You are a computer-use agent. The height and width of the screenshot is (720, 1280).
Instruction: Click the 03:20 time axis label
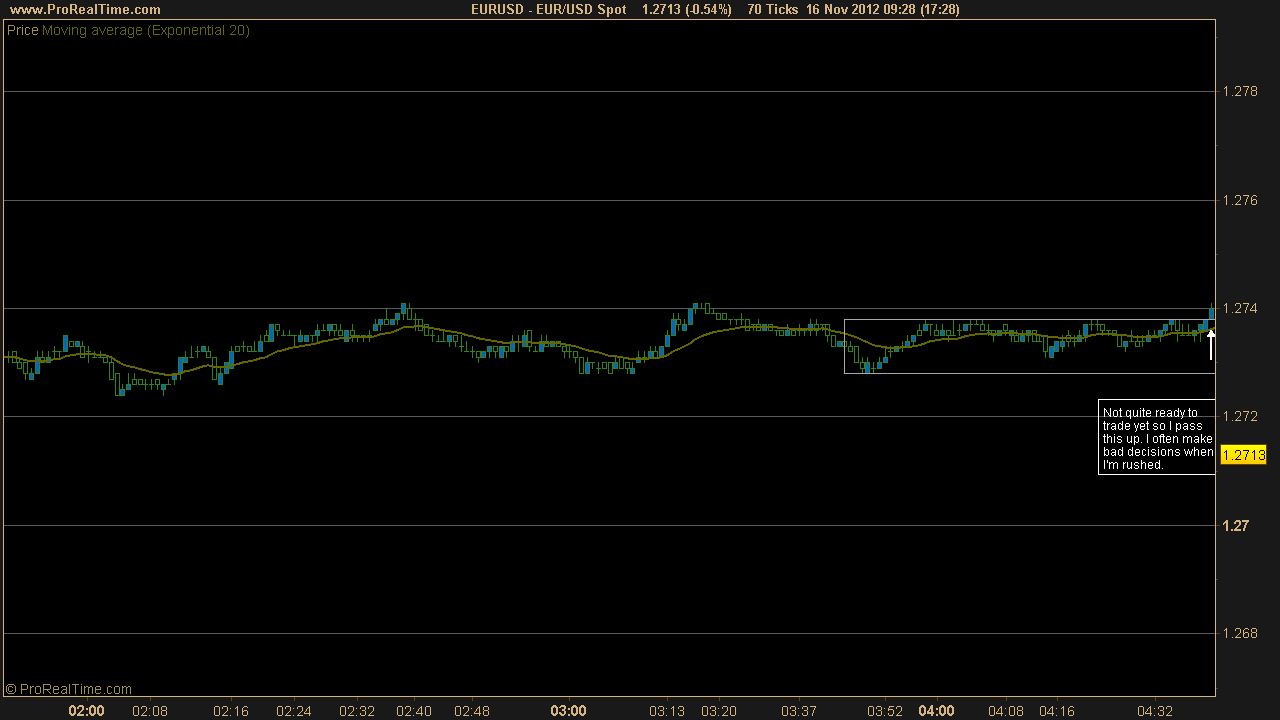pos(719,711)
